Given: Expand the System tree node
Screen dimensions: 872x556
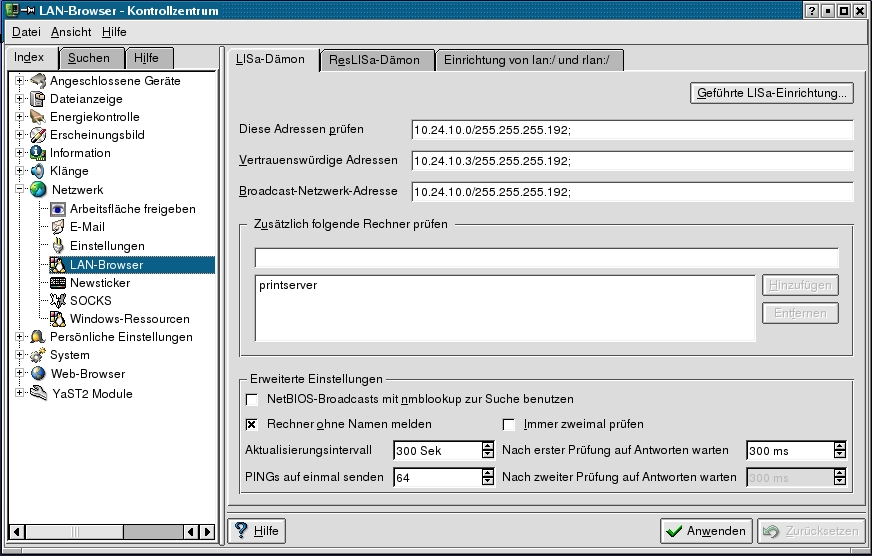Looking at the screenshot, I should tap(19, 355).
